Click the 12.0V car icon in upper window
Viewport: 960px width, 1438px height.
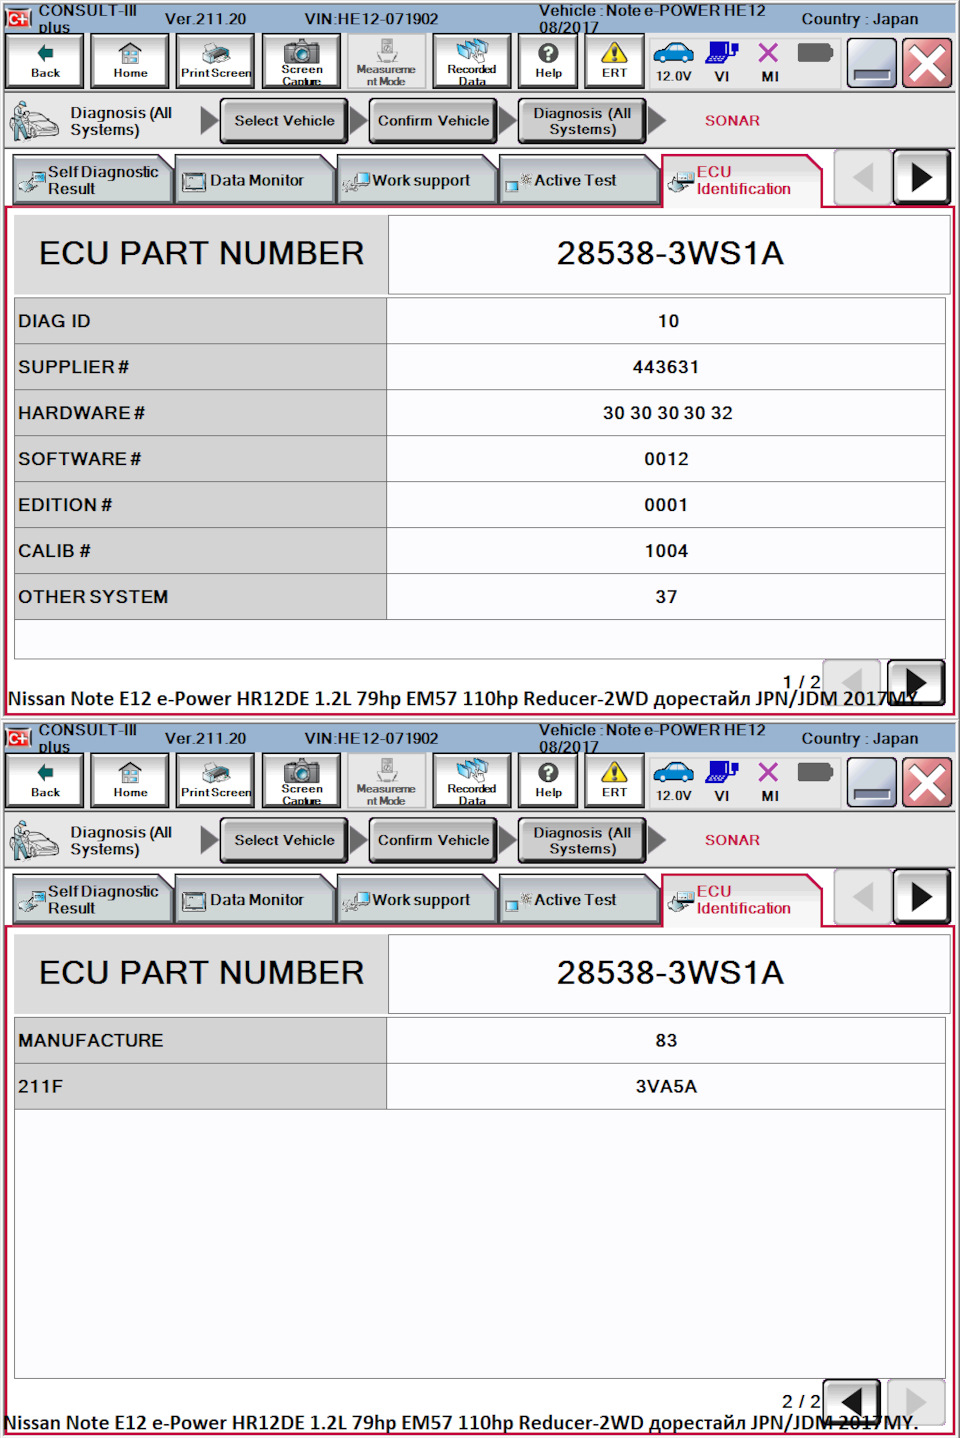pos(673,60)
